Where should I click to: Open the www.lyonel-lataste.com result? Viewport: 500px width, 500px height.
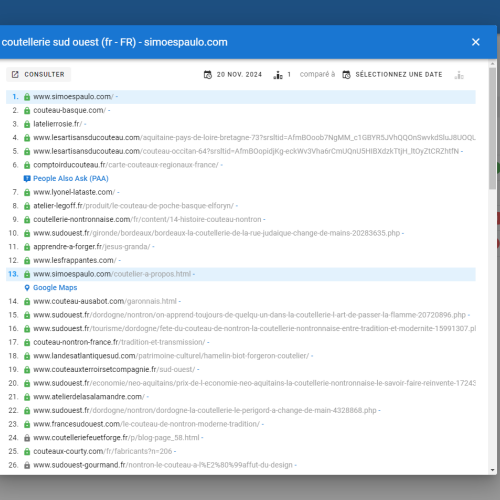(x=74, y=192)
